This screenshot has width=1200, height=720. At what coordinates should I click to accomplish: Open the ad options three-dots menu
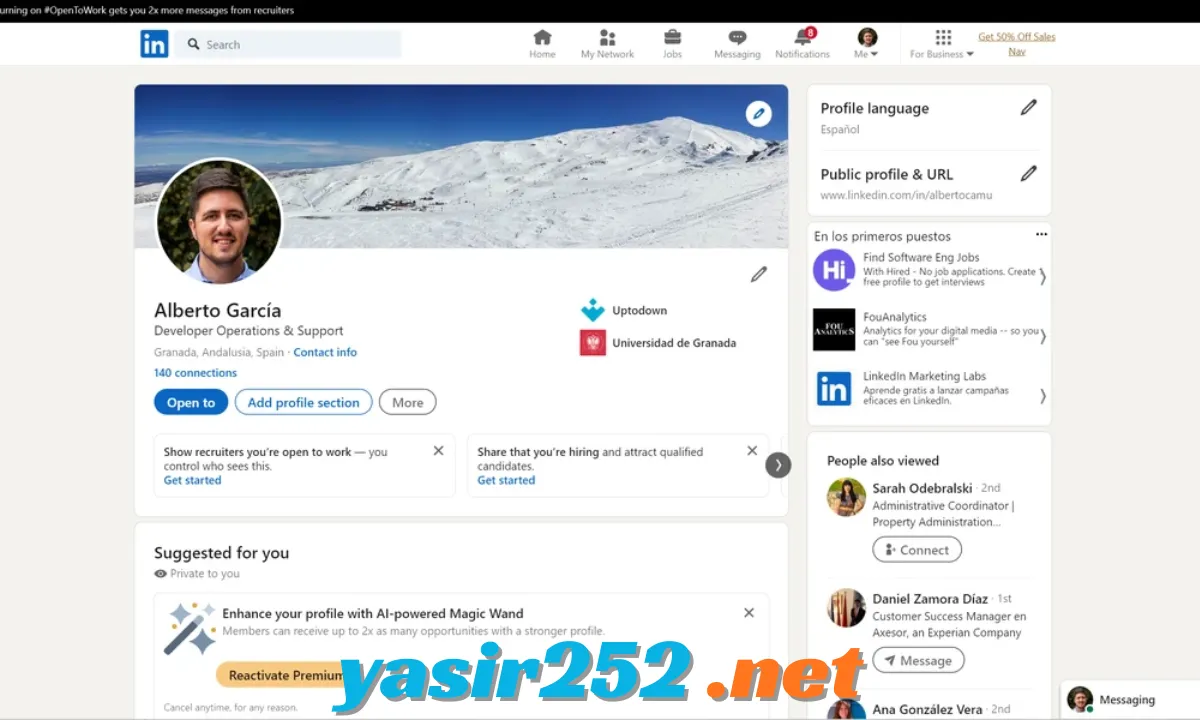click(1041, 234)
